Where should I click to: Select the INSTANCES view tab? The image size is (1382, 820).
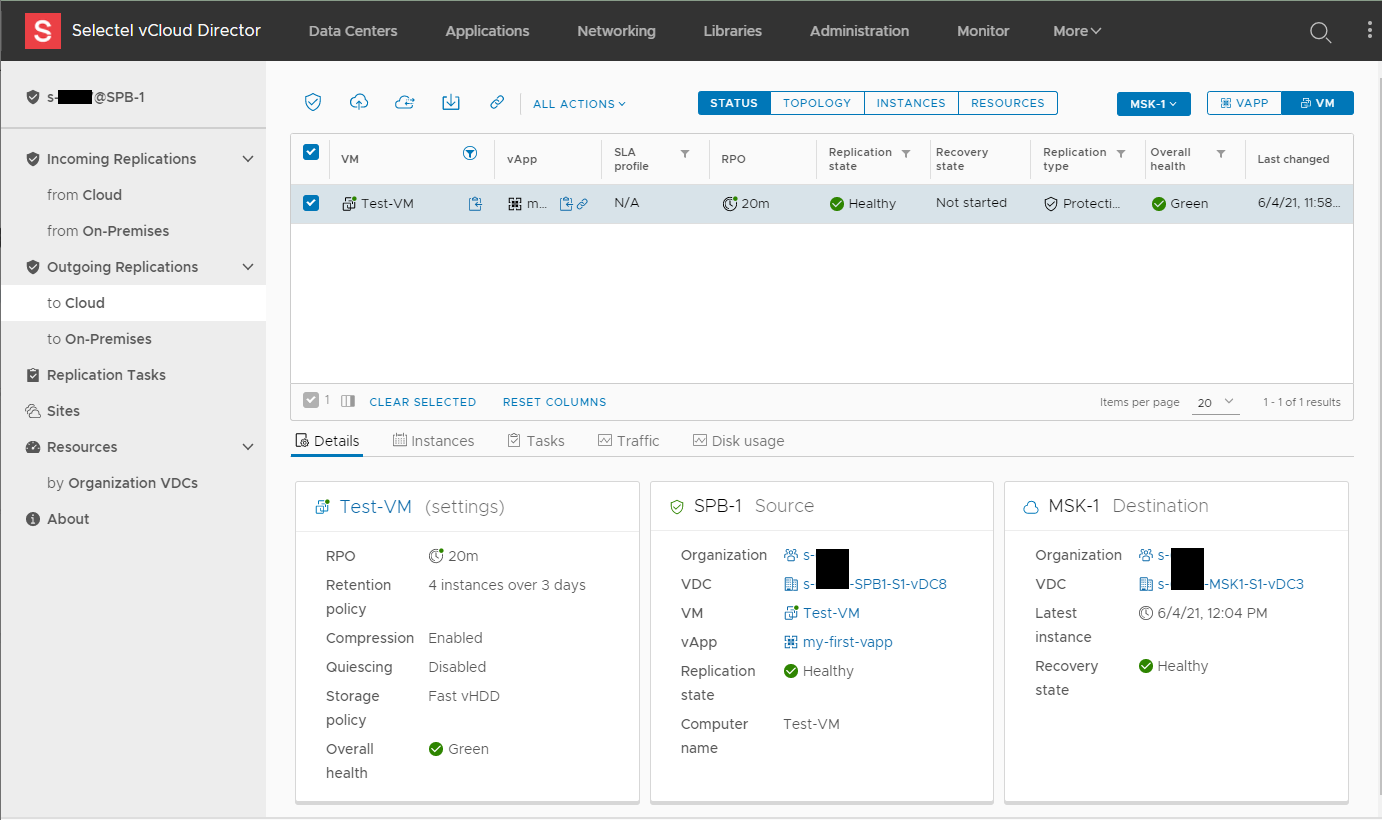point(911,103)
